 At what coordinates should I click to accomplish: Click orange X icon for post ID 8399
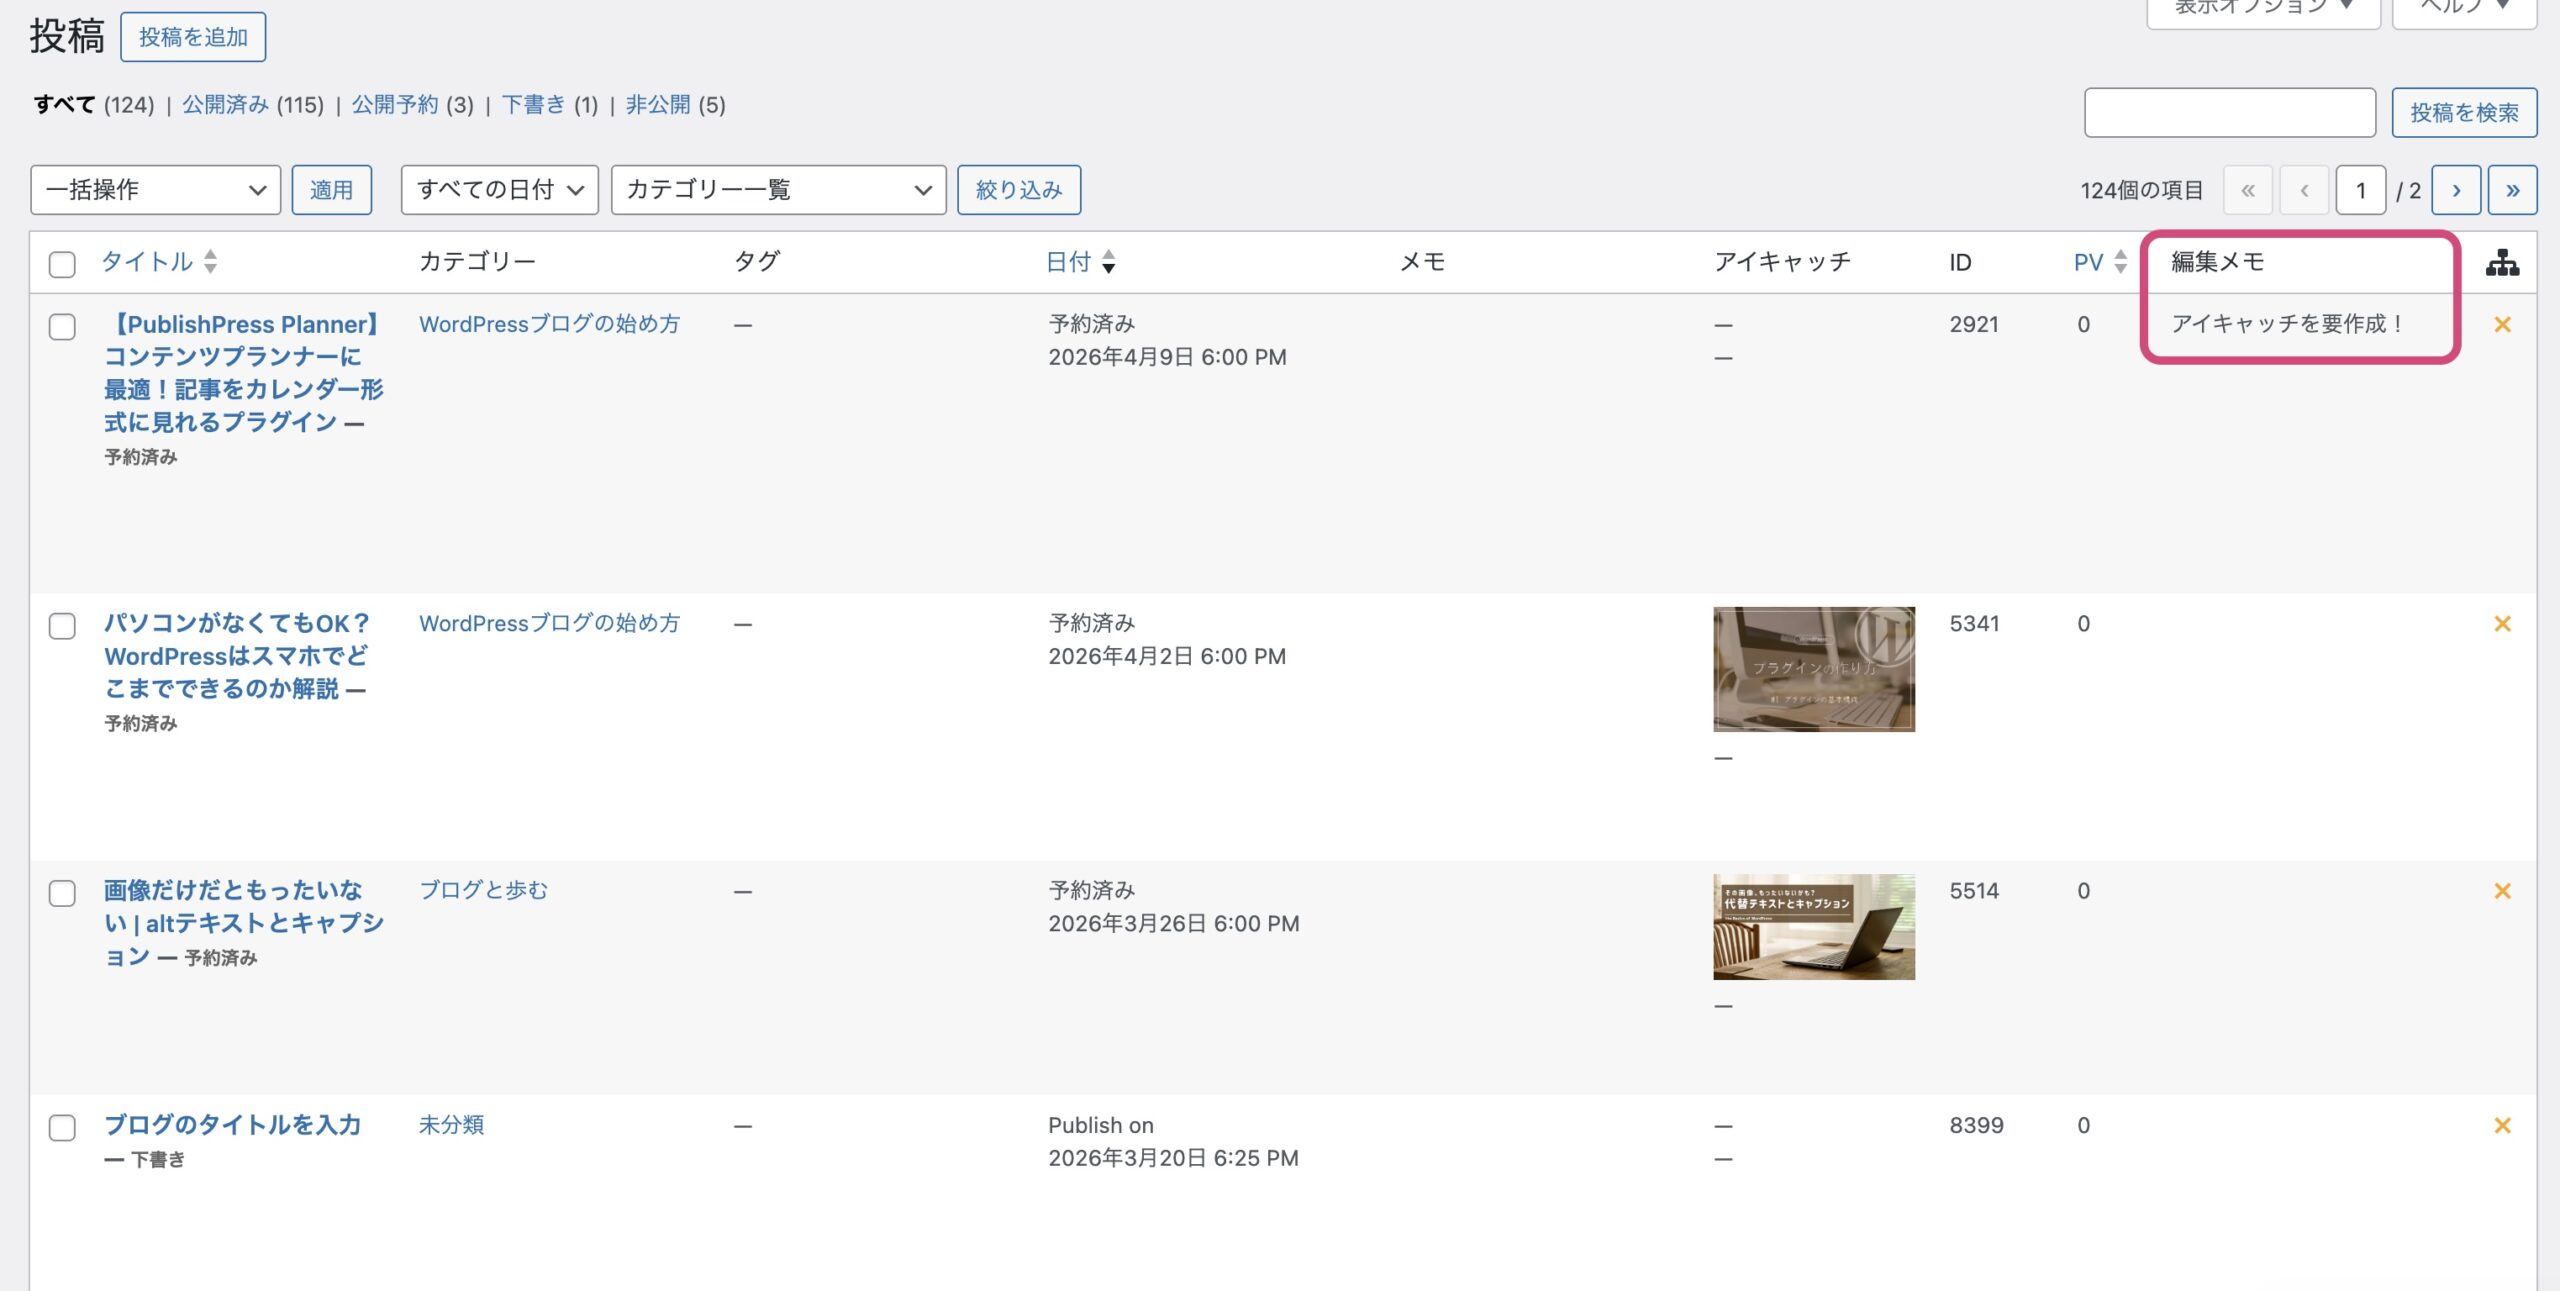[2502, 1125]
